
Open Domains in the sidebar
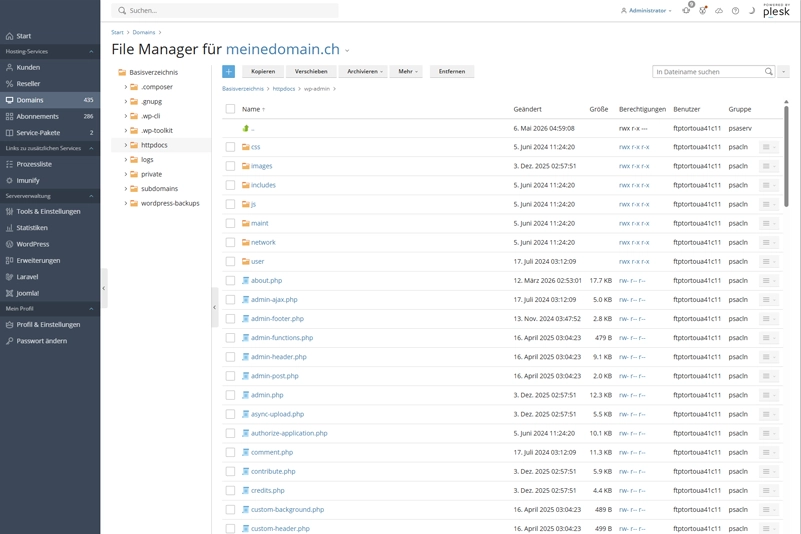pyautogui.click(x=50, y=100)
